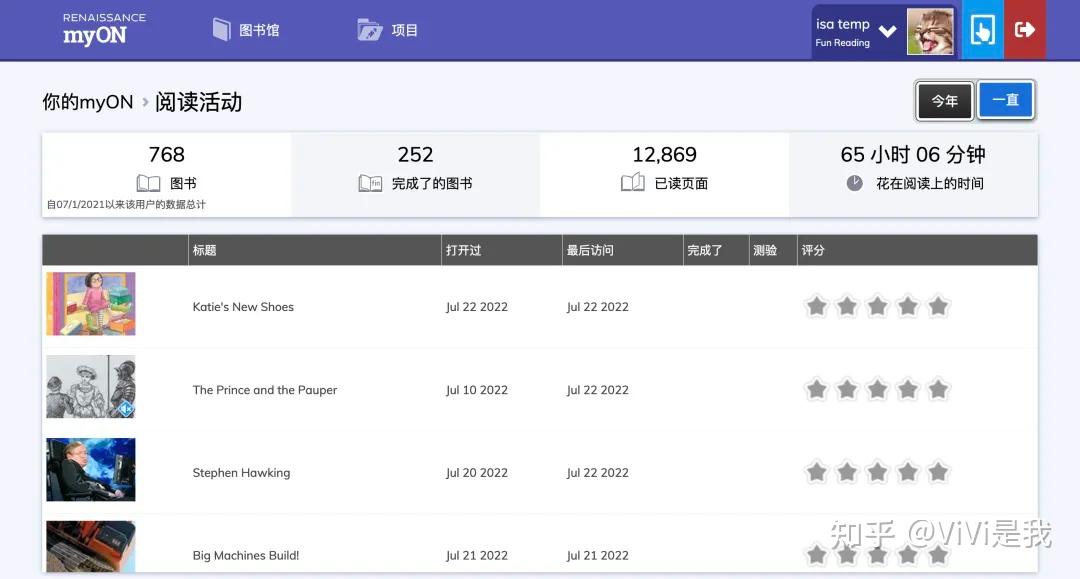Click the cat avatar profile picture
Screen dimensions: 1080x579
point(931,29)
